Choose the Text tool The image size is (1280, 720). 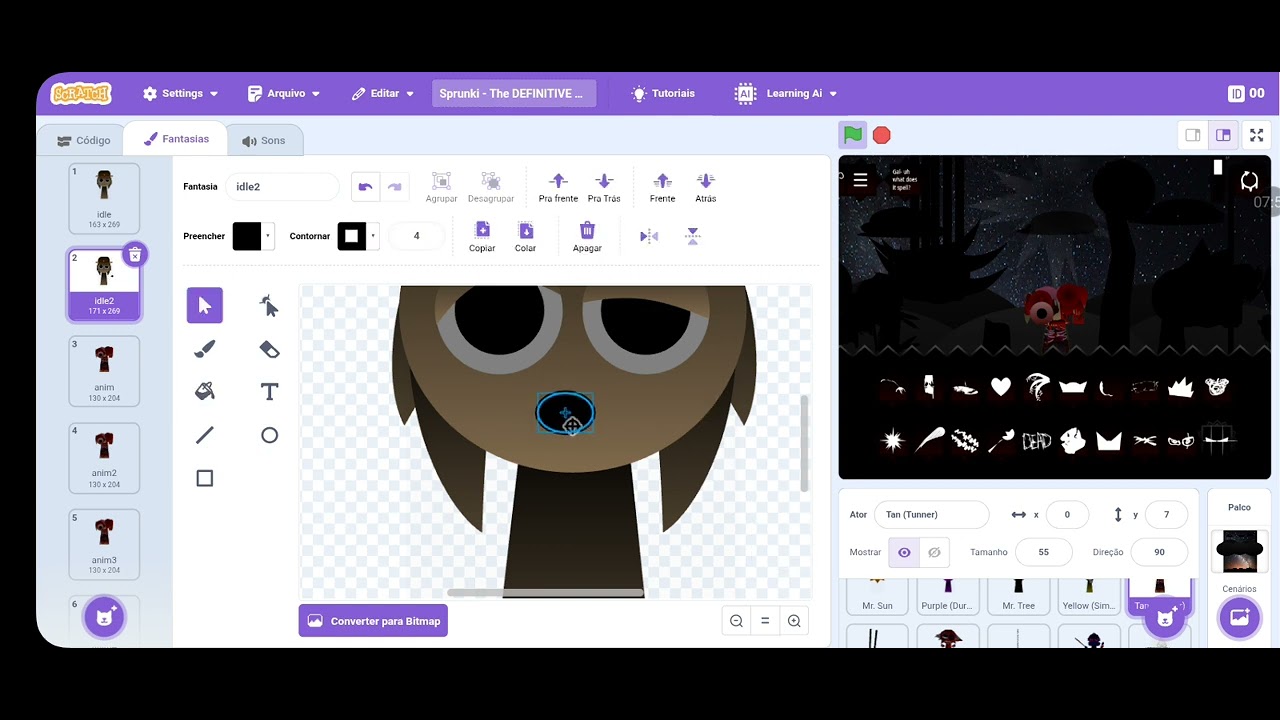pyautogui.click(x=269, y=392)
